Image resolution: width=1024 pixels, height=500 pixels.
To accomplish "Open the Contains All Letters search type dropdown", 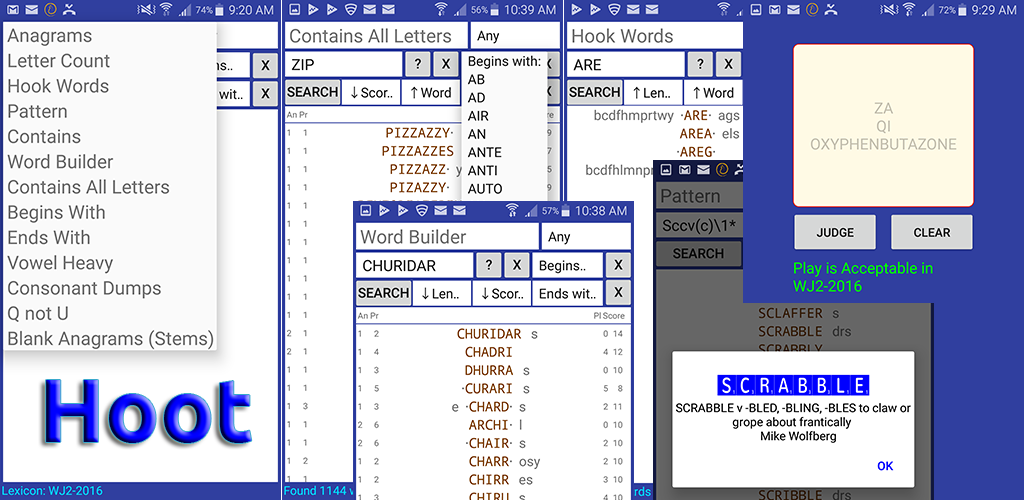I will tap(376, 36).
